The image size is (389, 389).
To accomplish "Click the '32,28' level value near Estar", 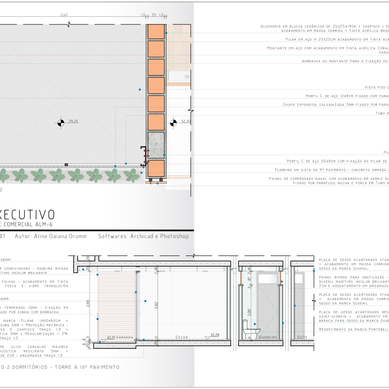I will (x=215, y=335).
